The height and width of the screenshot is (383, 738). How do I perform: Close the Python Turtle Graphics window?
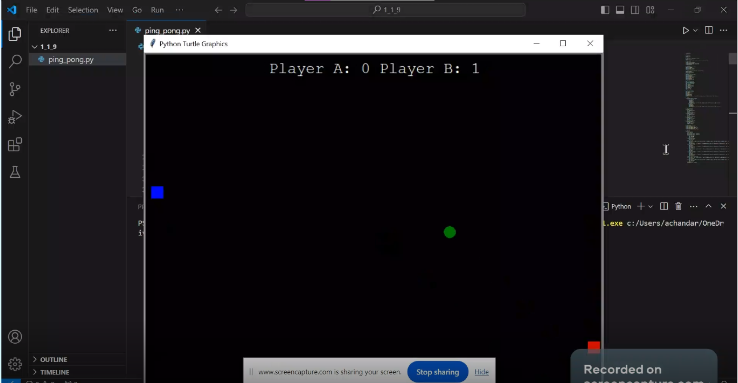(x=590, y=43)
